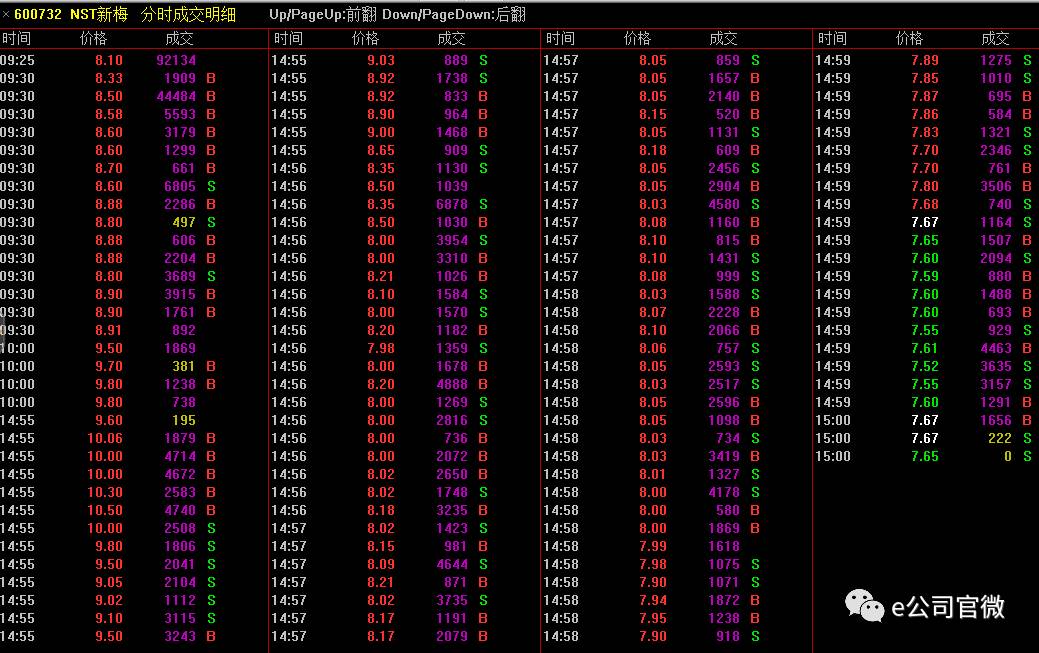1039x653 pixels.
Task: Click the 分时成交明细 title label
Action: pyautogui.click(x=188, y=14)
